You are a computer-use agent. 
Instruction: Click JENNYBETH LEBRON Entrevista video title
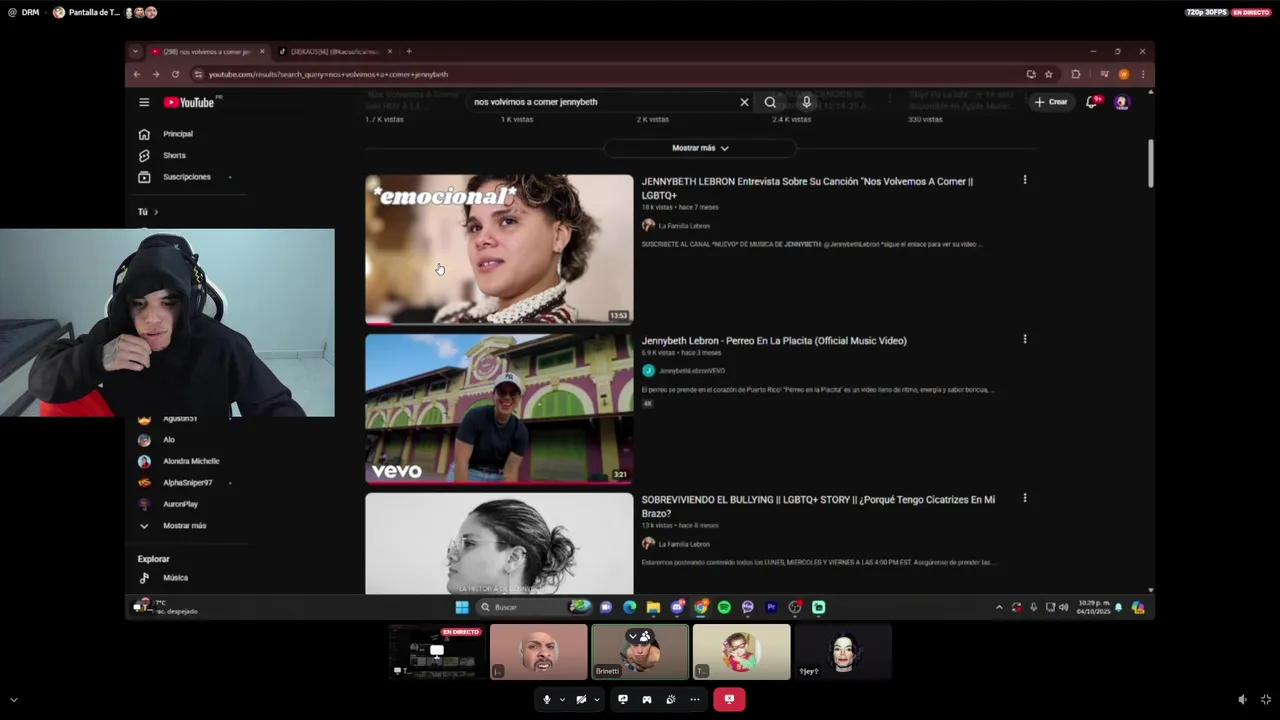tap(807, 188)
